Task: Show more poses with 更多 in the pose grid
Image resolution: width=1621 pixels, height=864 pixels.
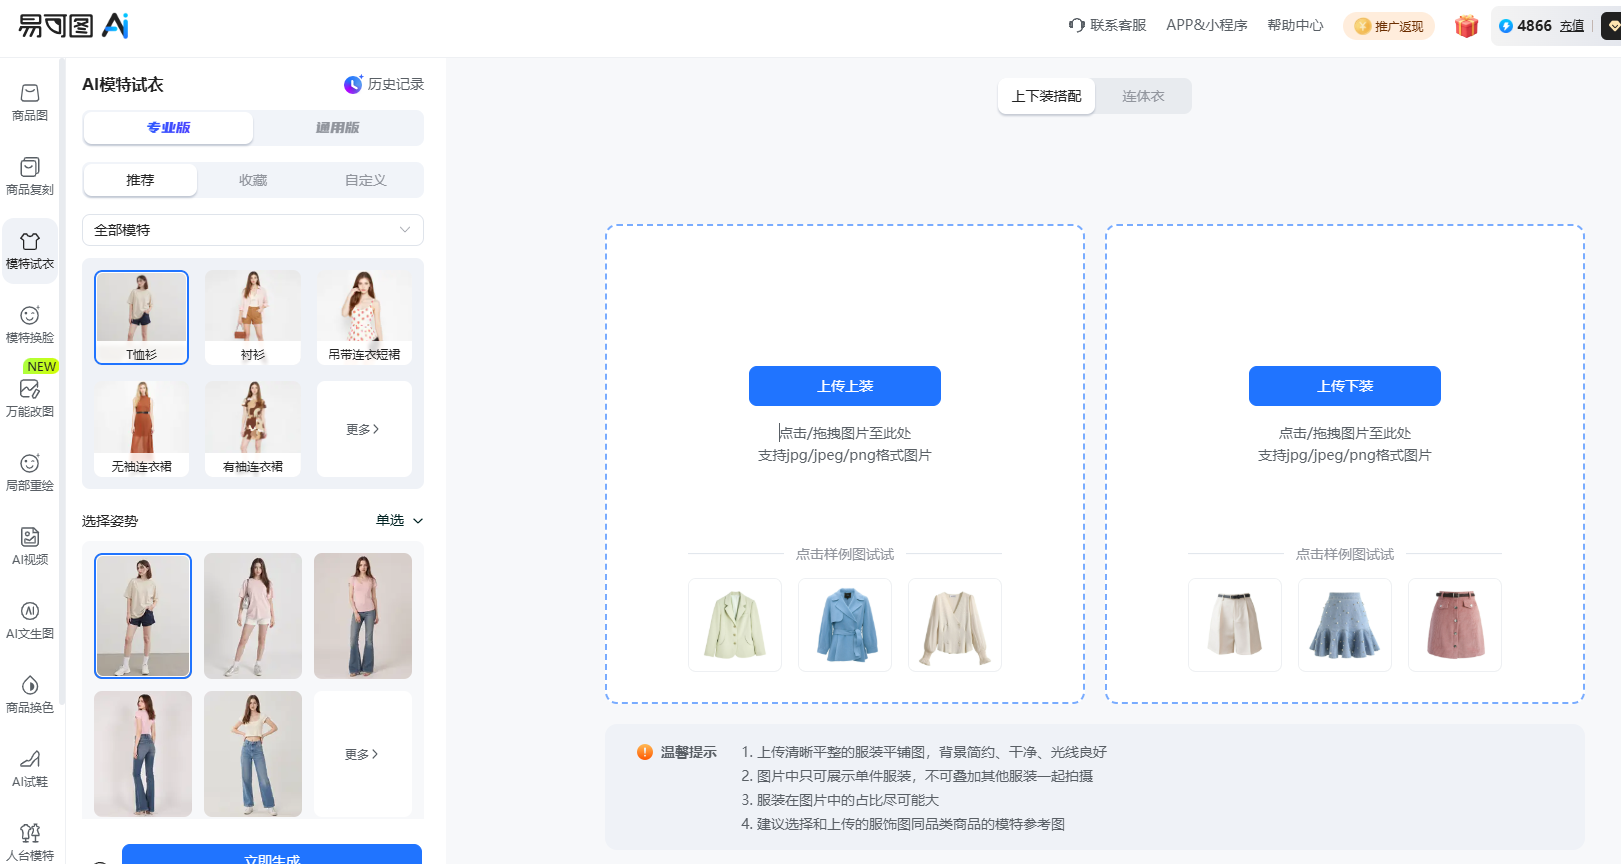Action: pyautogui.click(x=362, y=754)
